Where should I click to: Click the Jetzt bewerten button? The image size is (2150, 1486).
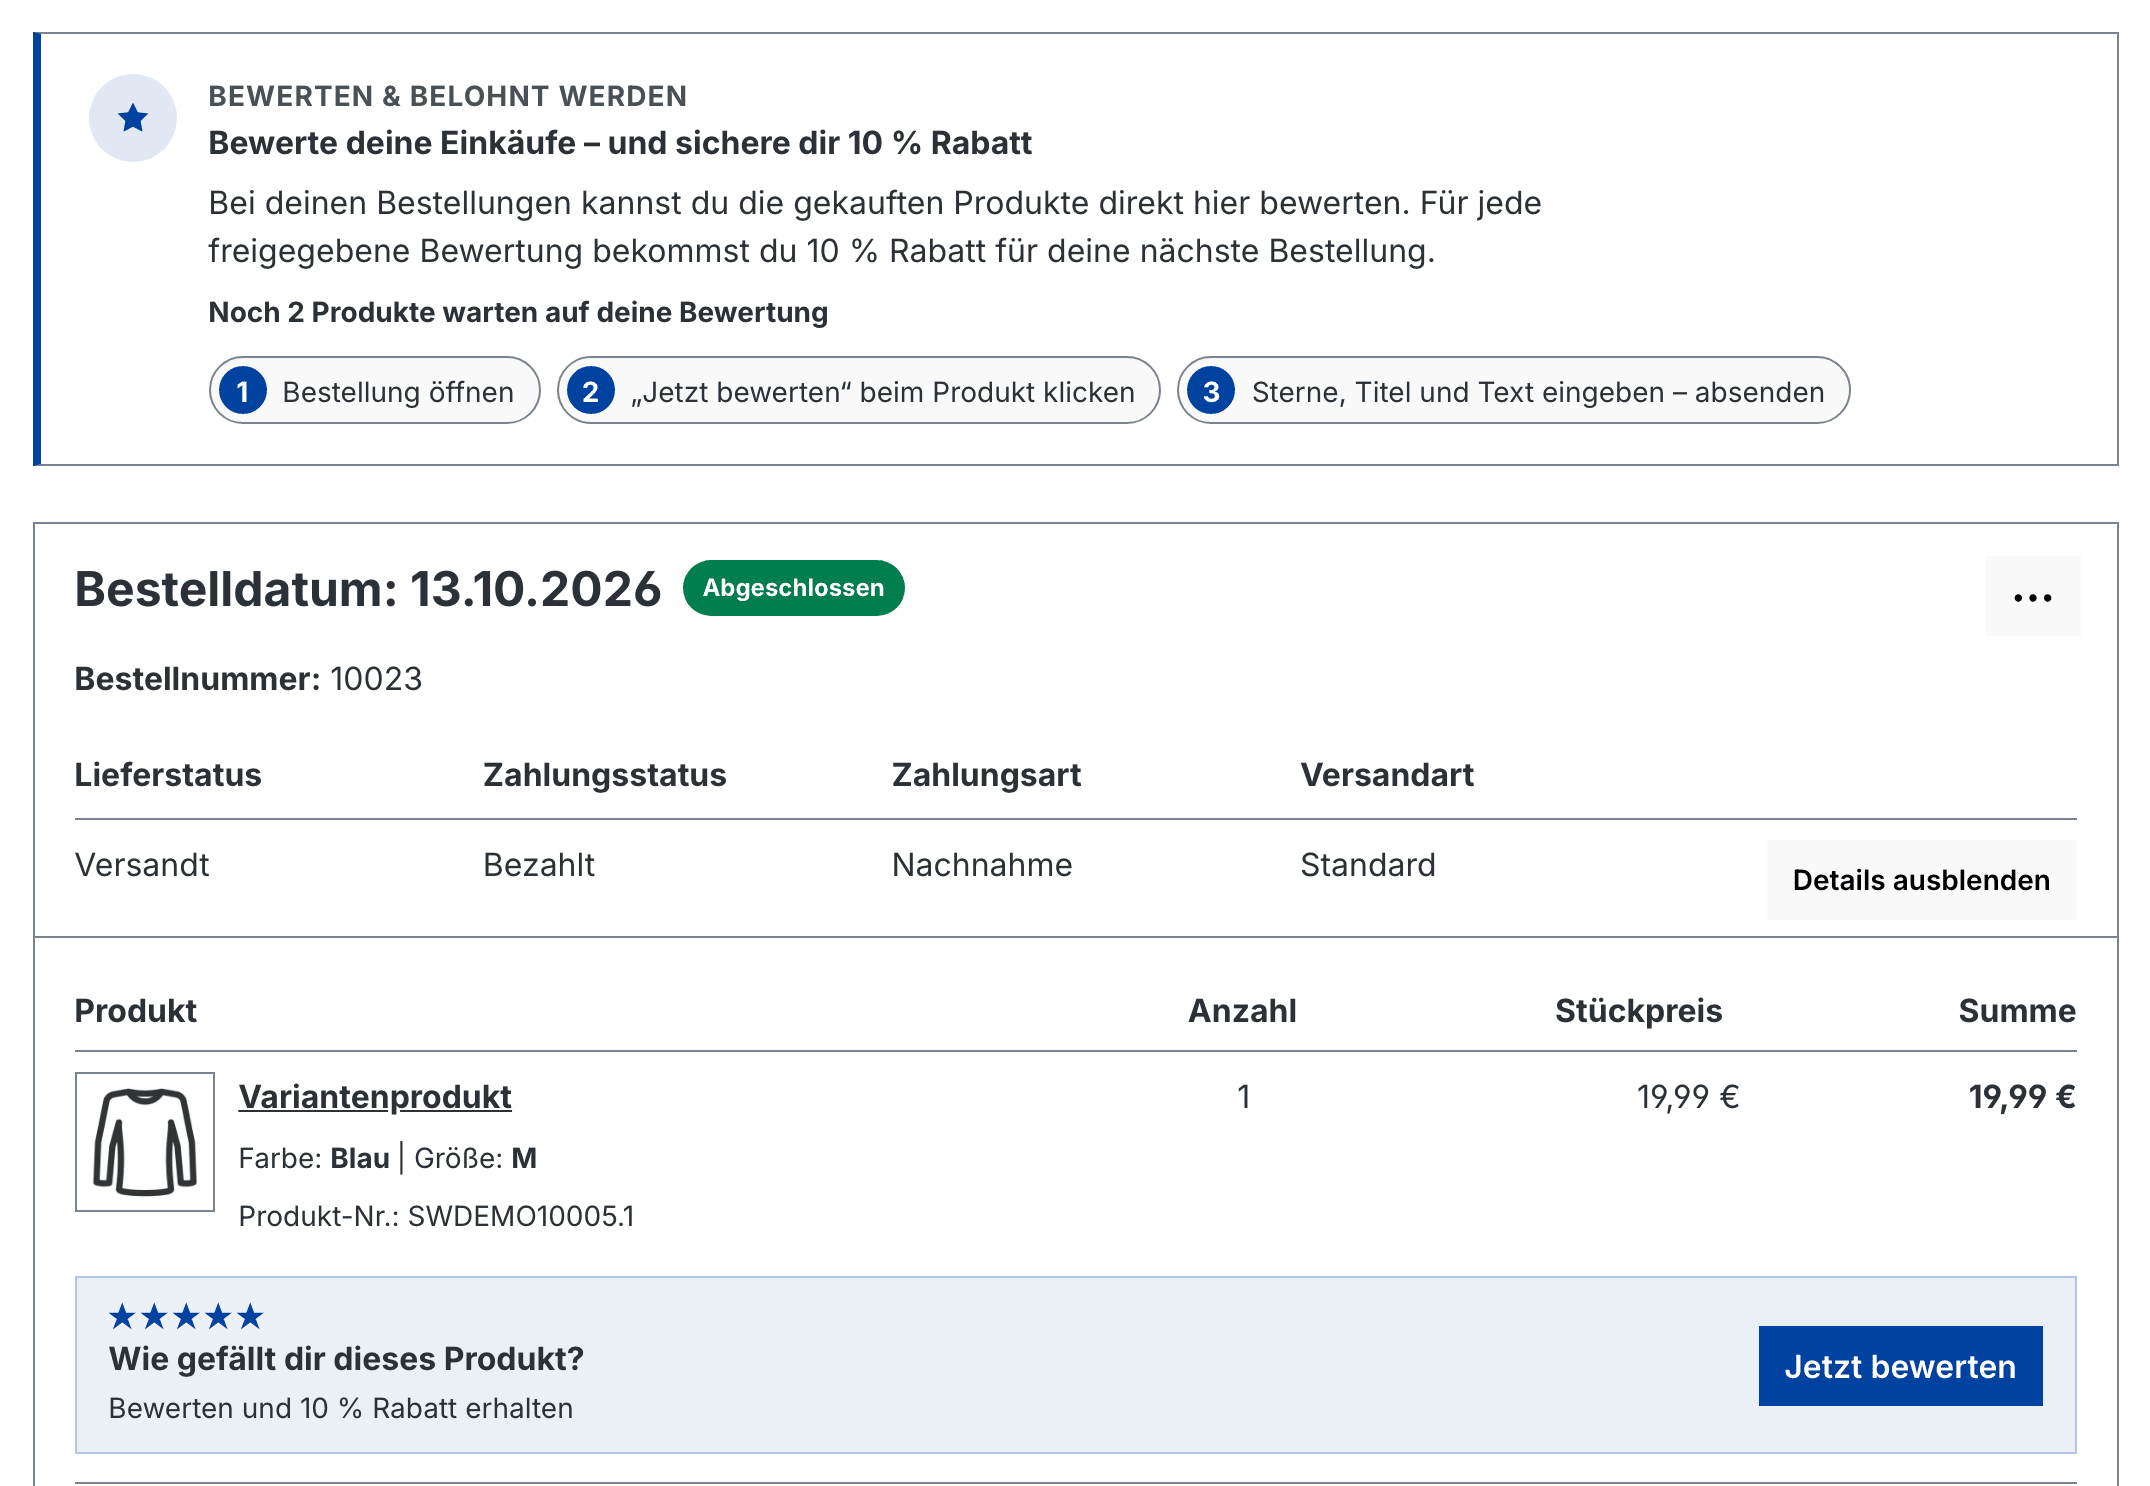1900,1366
